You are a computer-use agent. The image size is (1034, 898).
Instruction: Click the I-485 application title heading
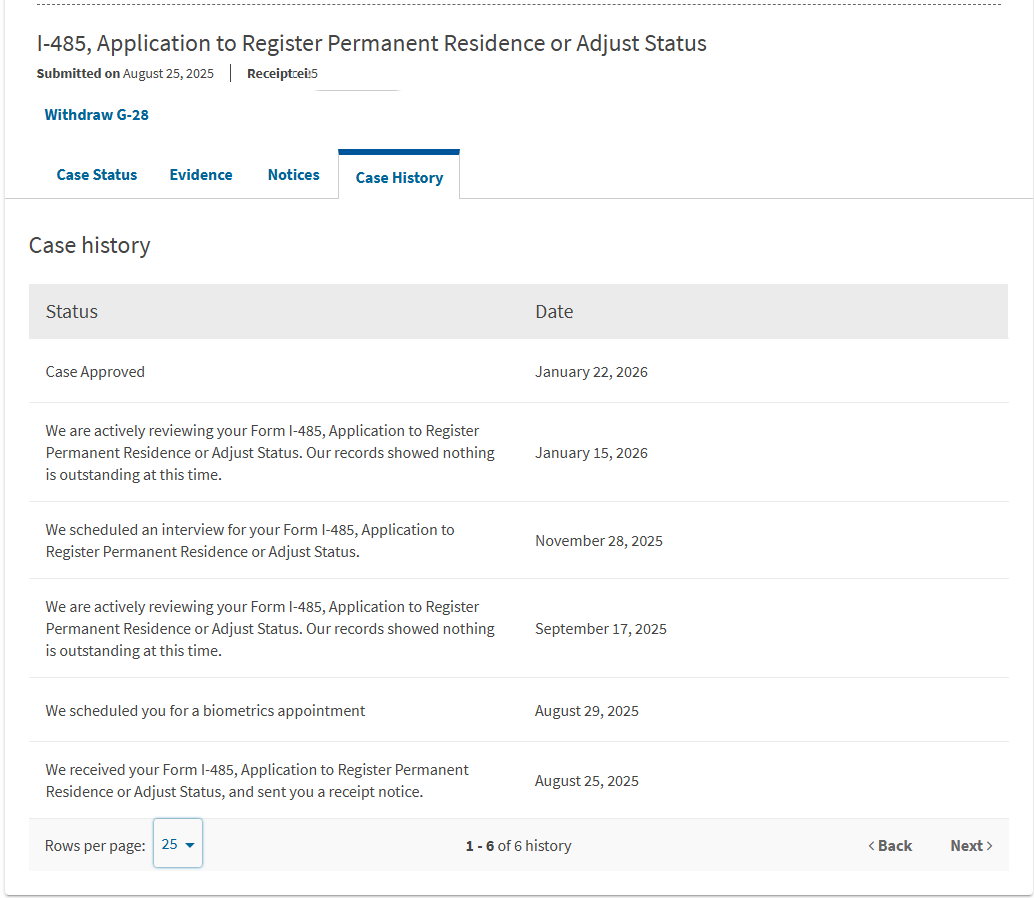(372, 44)
